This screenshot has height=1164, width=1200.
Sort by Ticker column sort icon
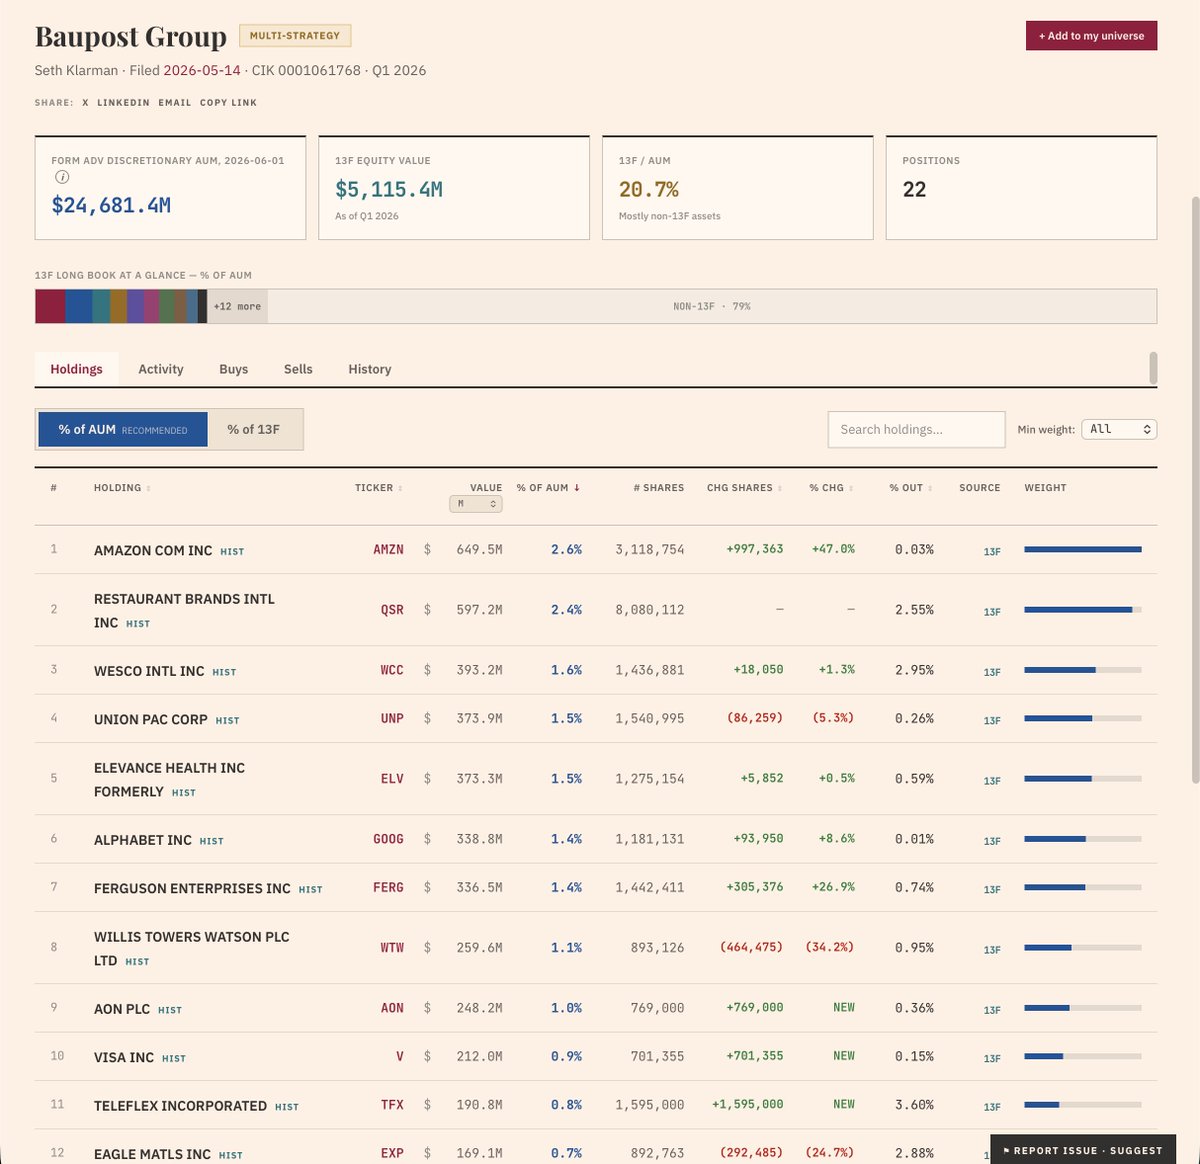(x=400, y=488)
